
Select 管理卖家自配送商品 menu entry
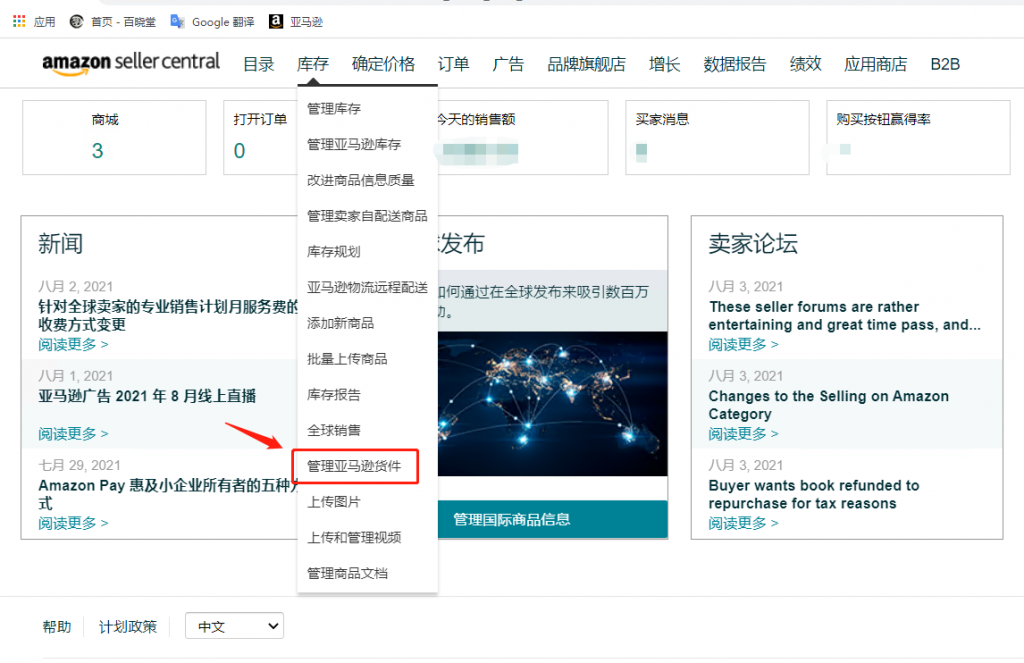pos(367,216)
